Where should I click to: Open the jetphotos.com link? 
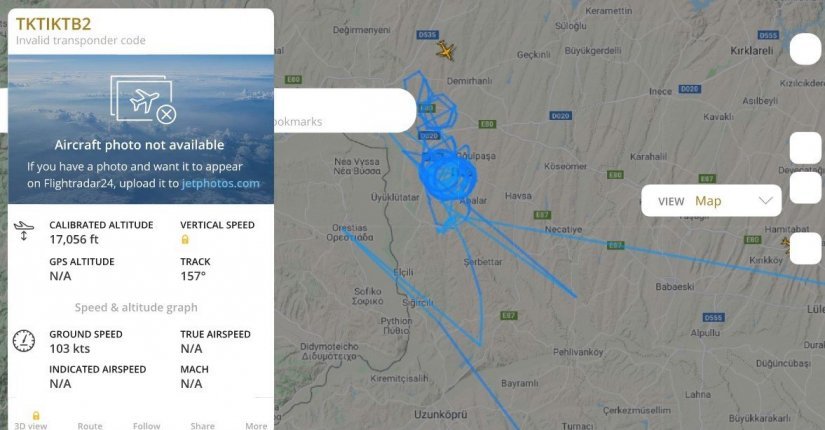coord(221,184)
